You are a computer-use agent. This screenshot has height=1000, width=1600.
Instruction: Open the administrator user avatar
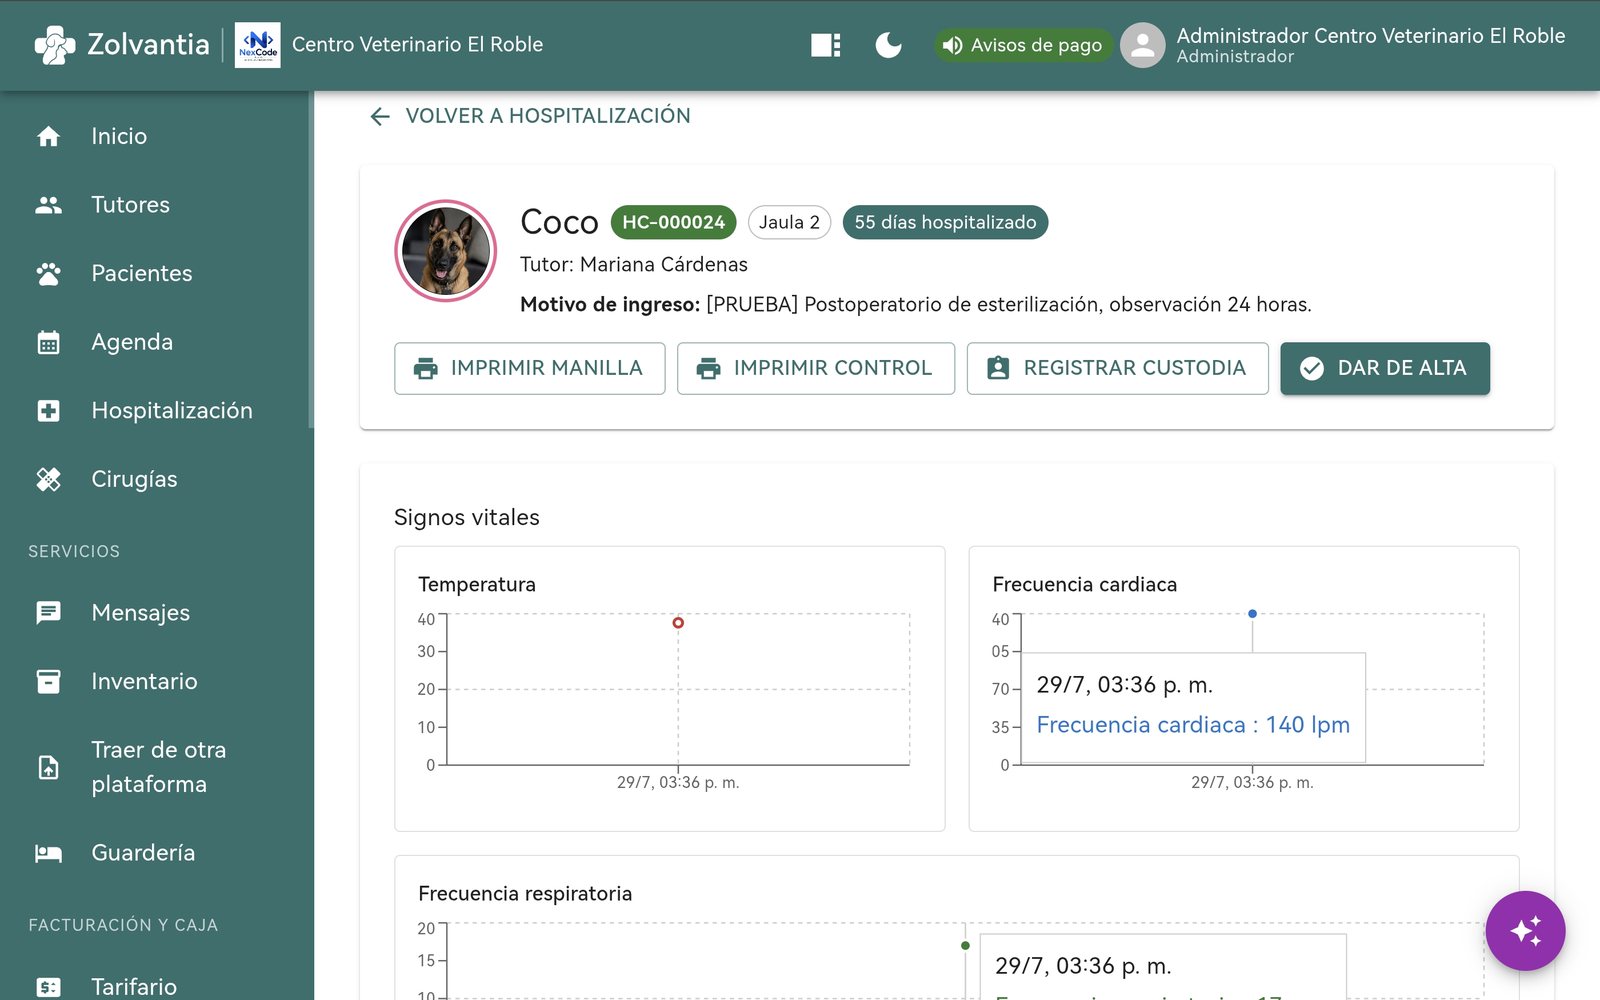[1142, 45]
